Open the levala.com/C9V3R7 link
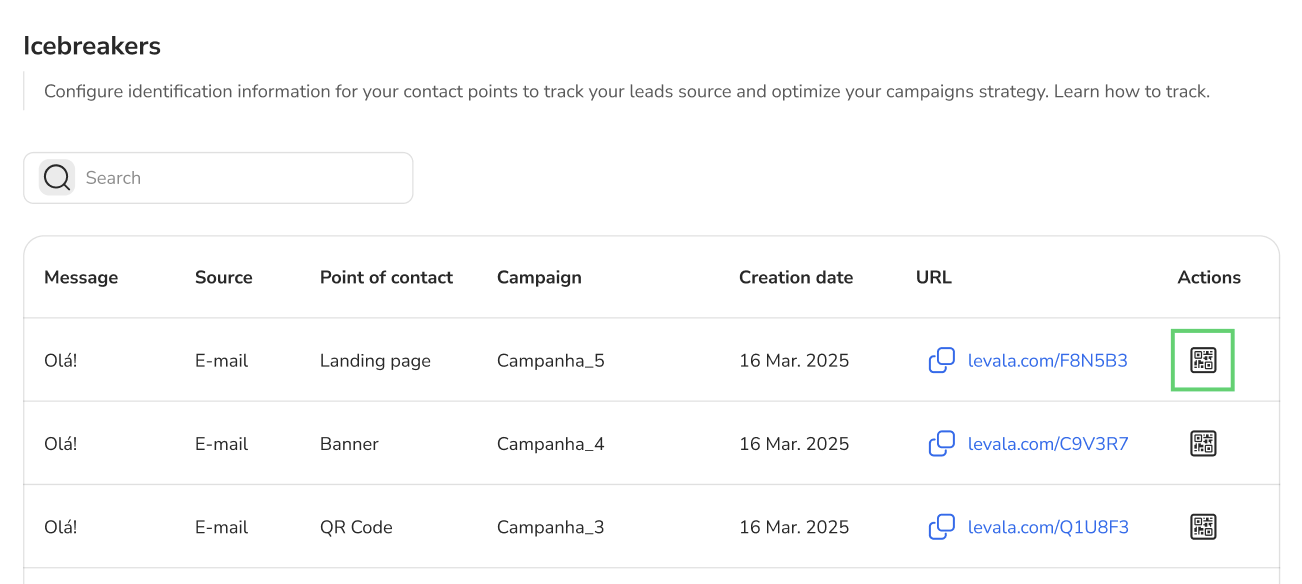This screenshot has width=1302, height=584. (x=1047, y=444)
